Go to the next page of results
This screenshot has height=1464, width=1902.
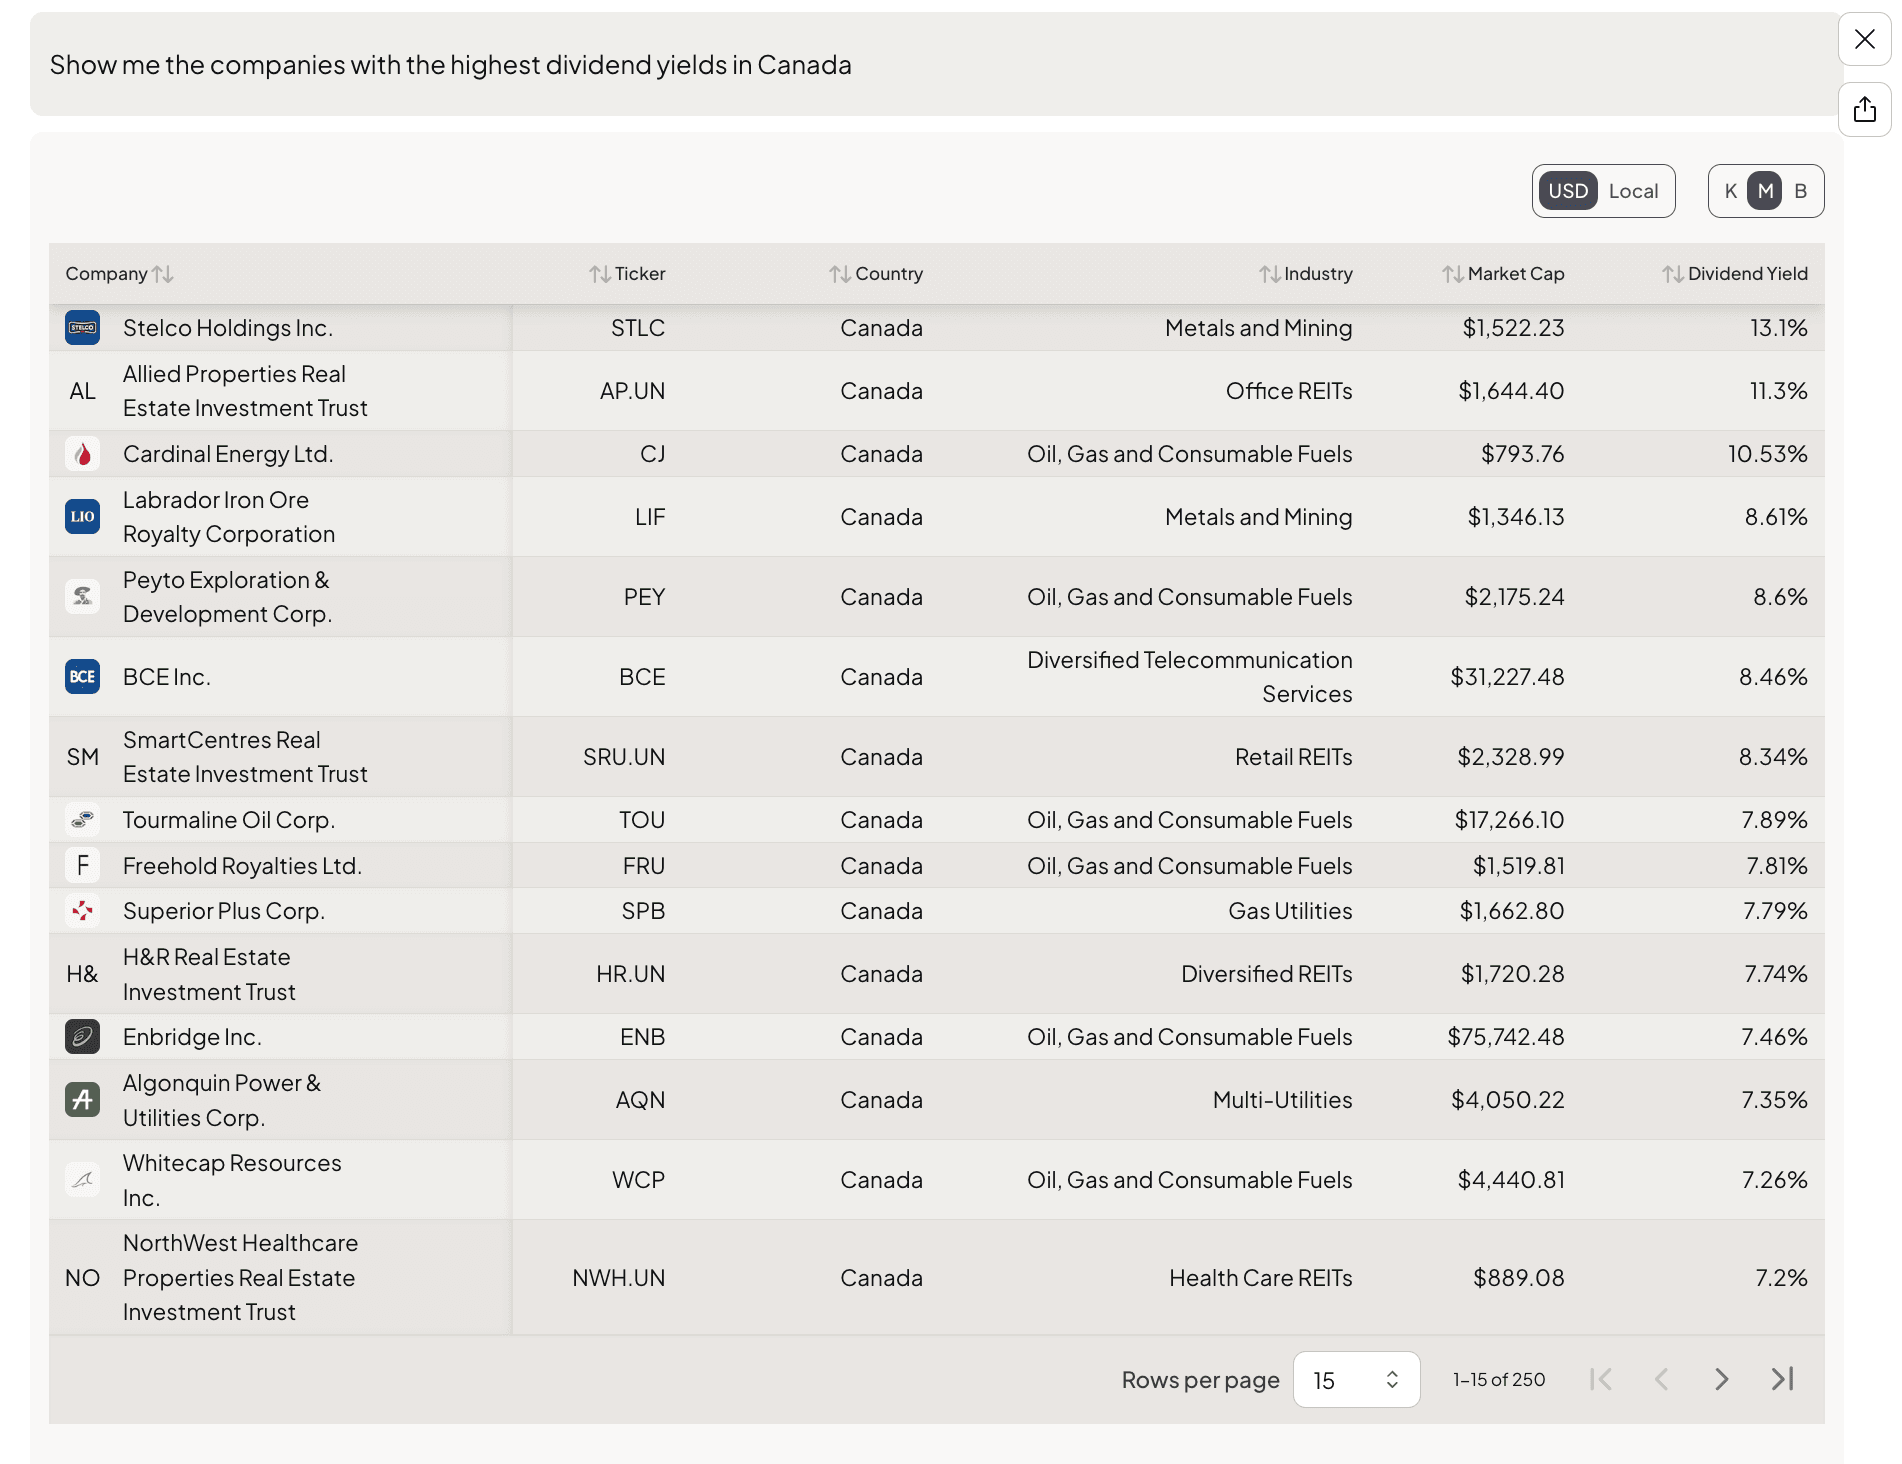pos(1721,1380)
